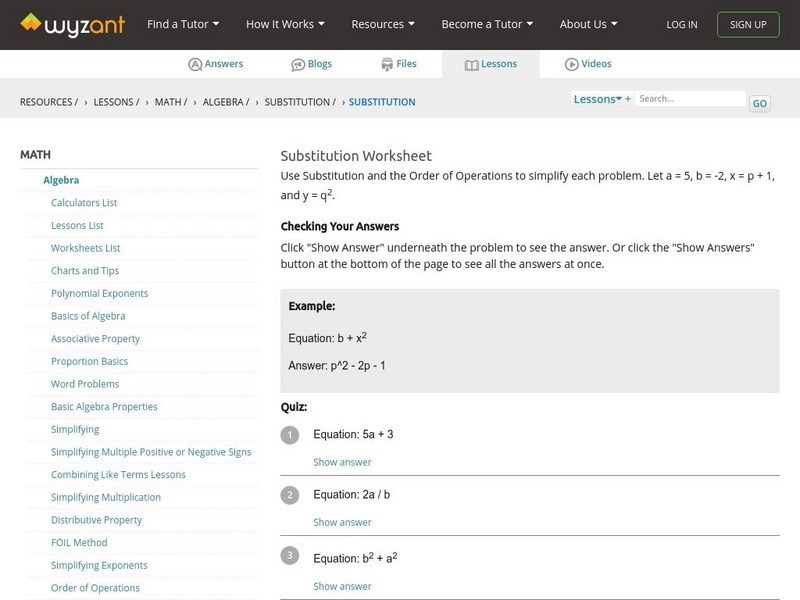Click LOG IN in the top bar

(681, 24)
